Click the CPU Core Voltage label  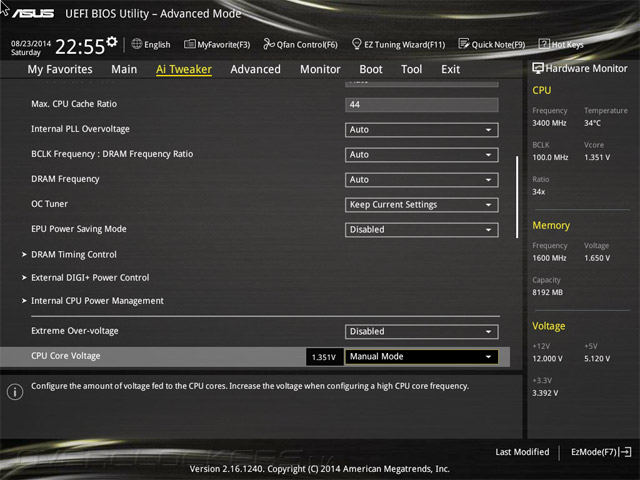[66, 356]
